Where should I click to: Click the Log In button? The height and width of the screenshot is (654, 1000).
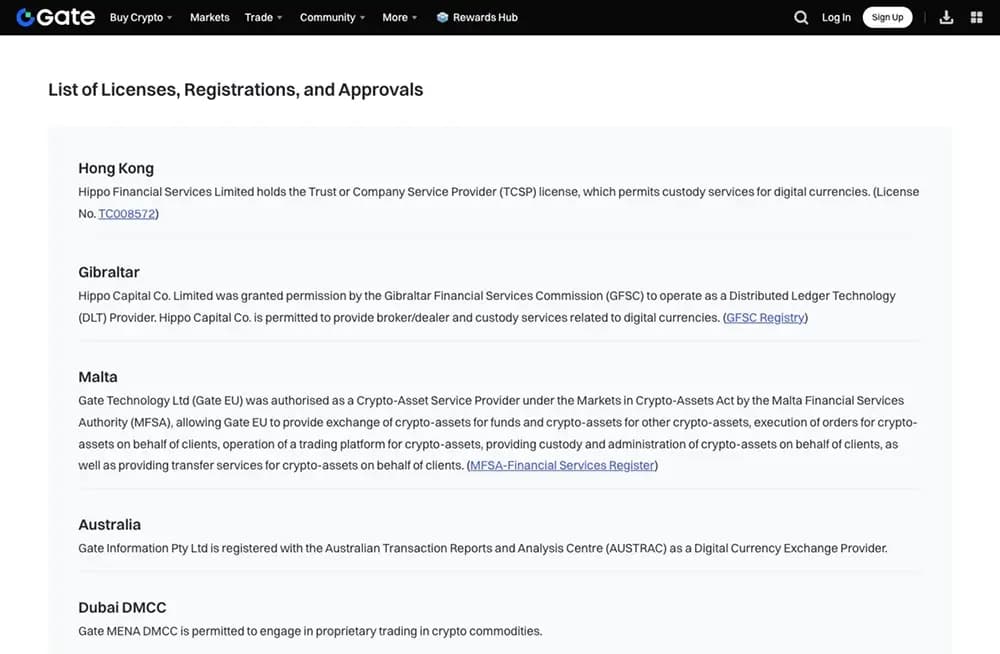(x=836, y=17)
